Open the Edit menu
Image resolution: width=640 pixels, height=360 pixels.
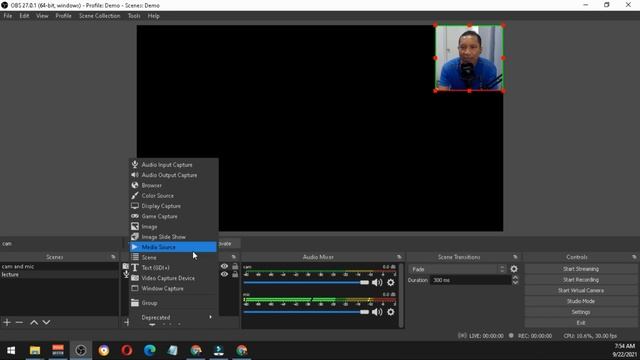pyautogui.click(x=24, y=16)
